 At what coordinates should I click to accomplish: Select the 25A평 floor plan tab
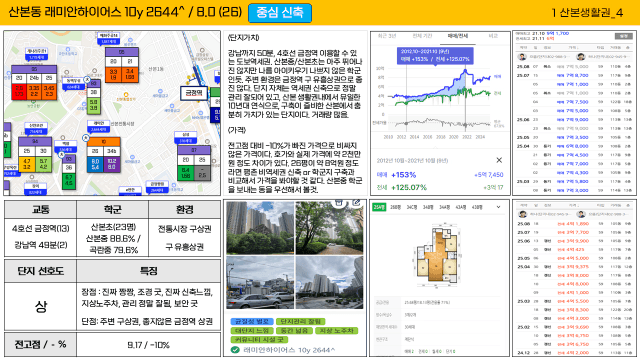(379, 207)
